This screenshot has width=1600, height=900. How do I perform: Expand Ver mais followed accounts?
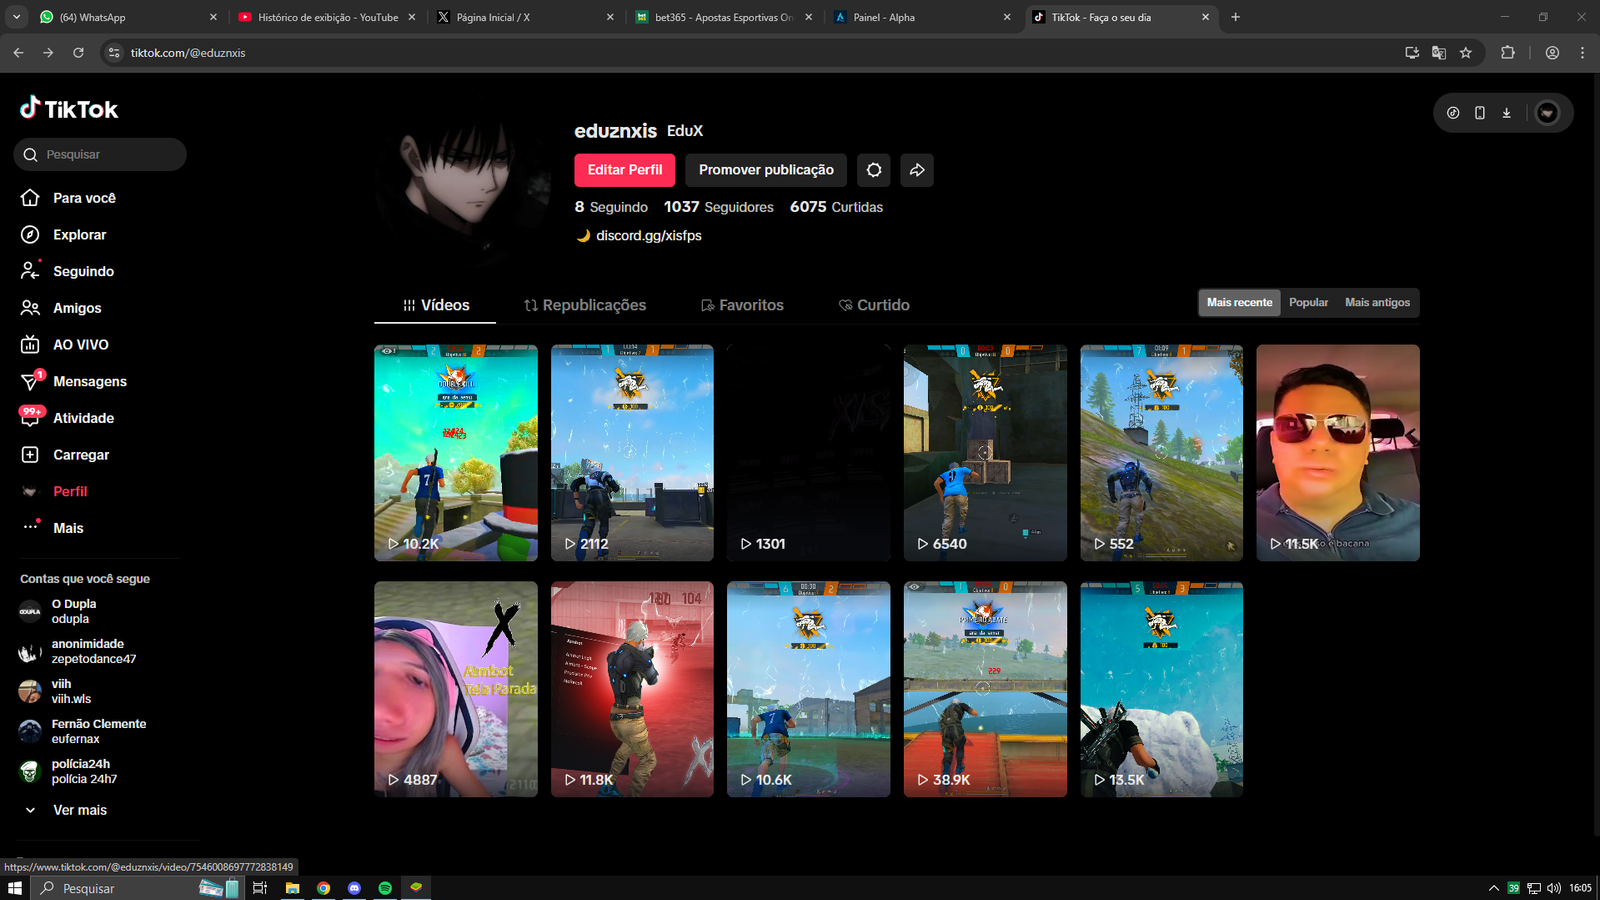pos(79,810)
